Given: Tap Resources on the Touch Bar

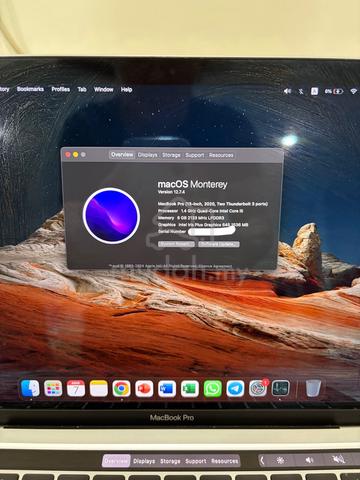Looking at the screenshot, I should coord(225,461).
